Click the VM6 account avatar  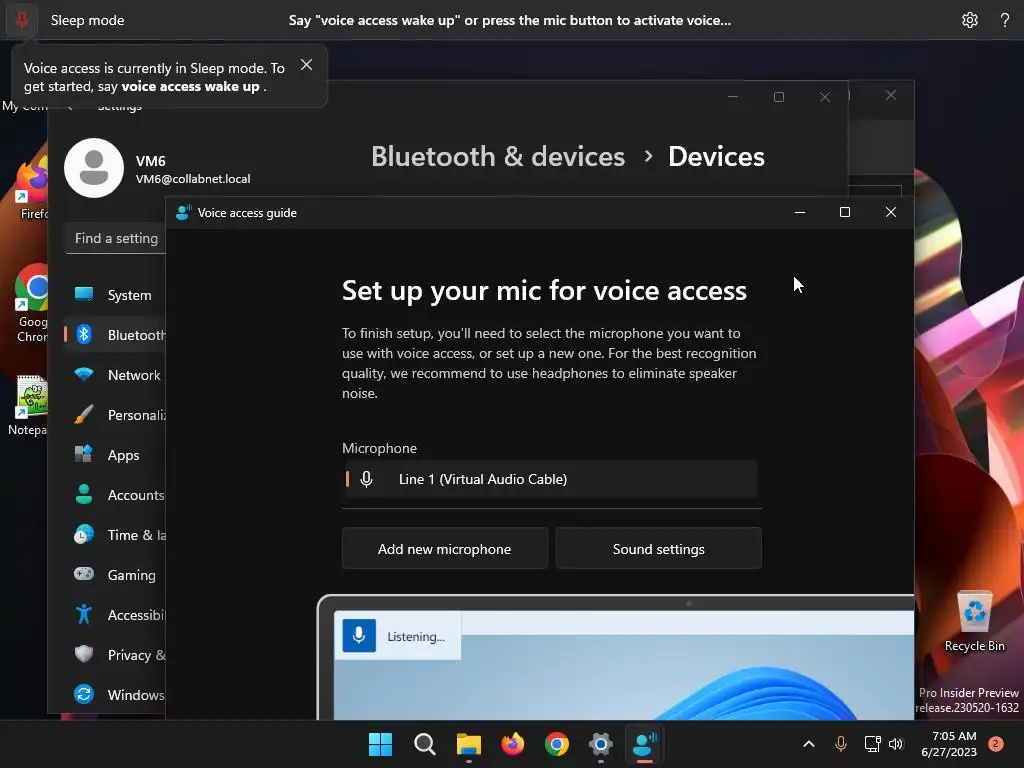(x=94, y=168)
